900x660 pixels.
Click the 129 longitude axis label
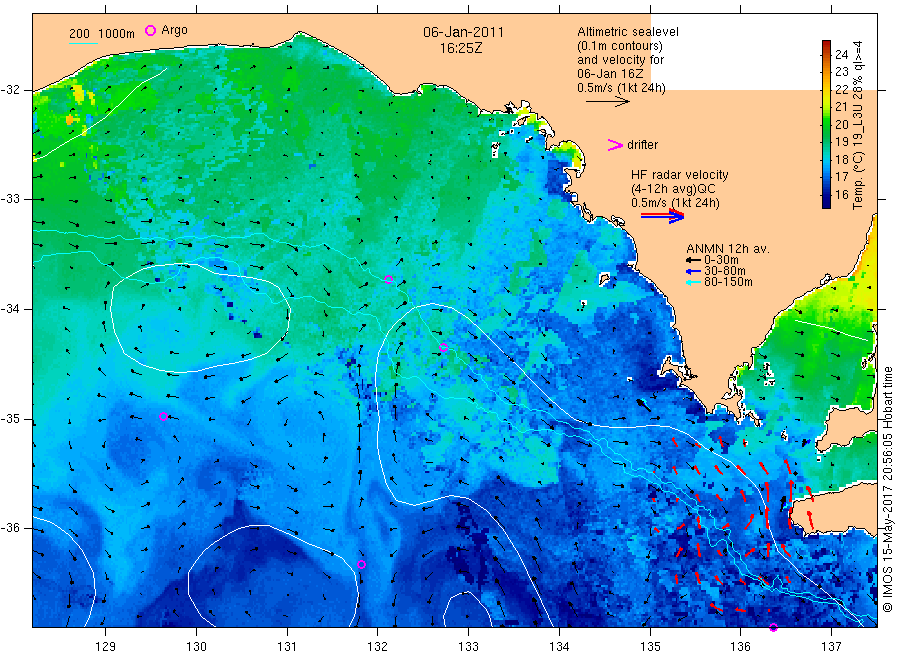106,647
